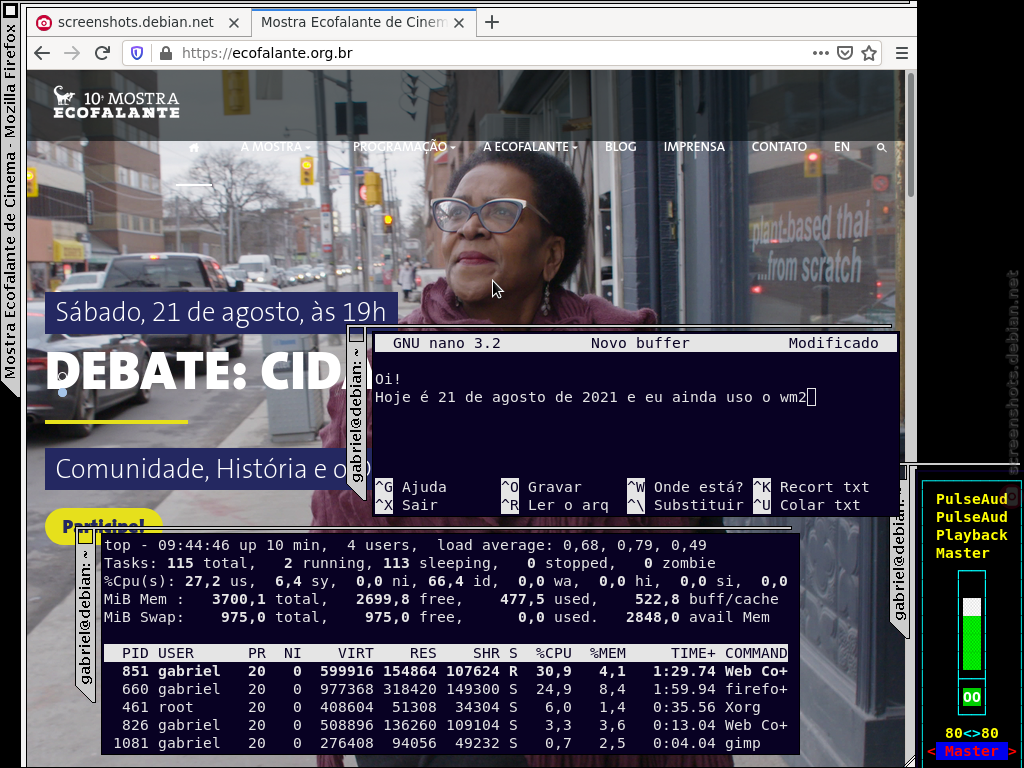The image size is (1024, 768).
Task: Click the ^G Ajuda shortcut in nano
Action: click(x=411, y=487)
